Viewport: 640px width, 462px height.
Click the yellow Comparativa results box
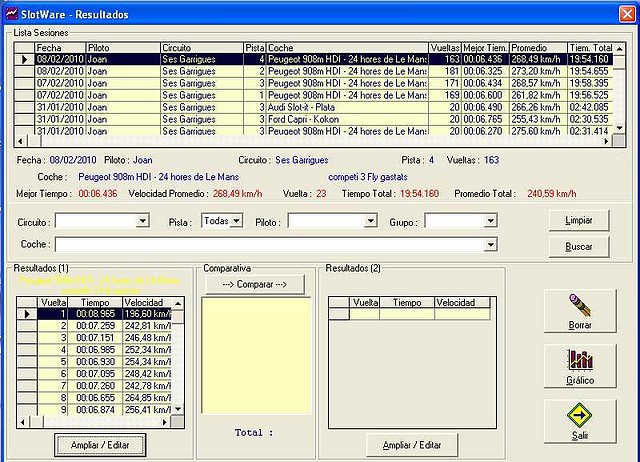[256, 356]
